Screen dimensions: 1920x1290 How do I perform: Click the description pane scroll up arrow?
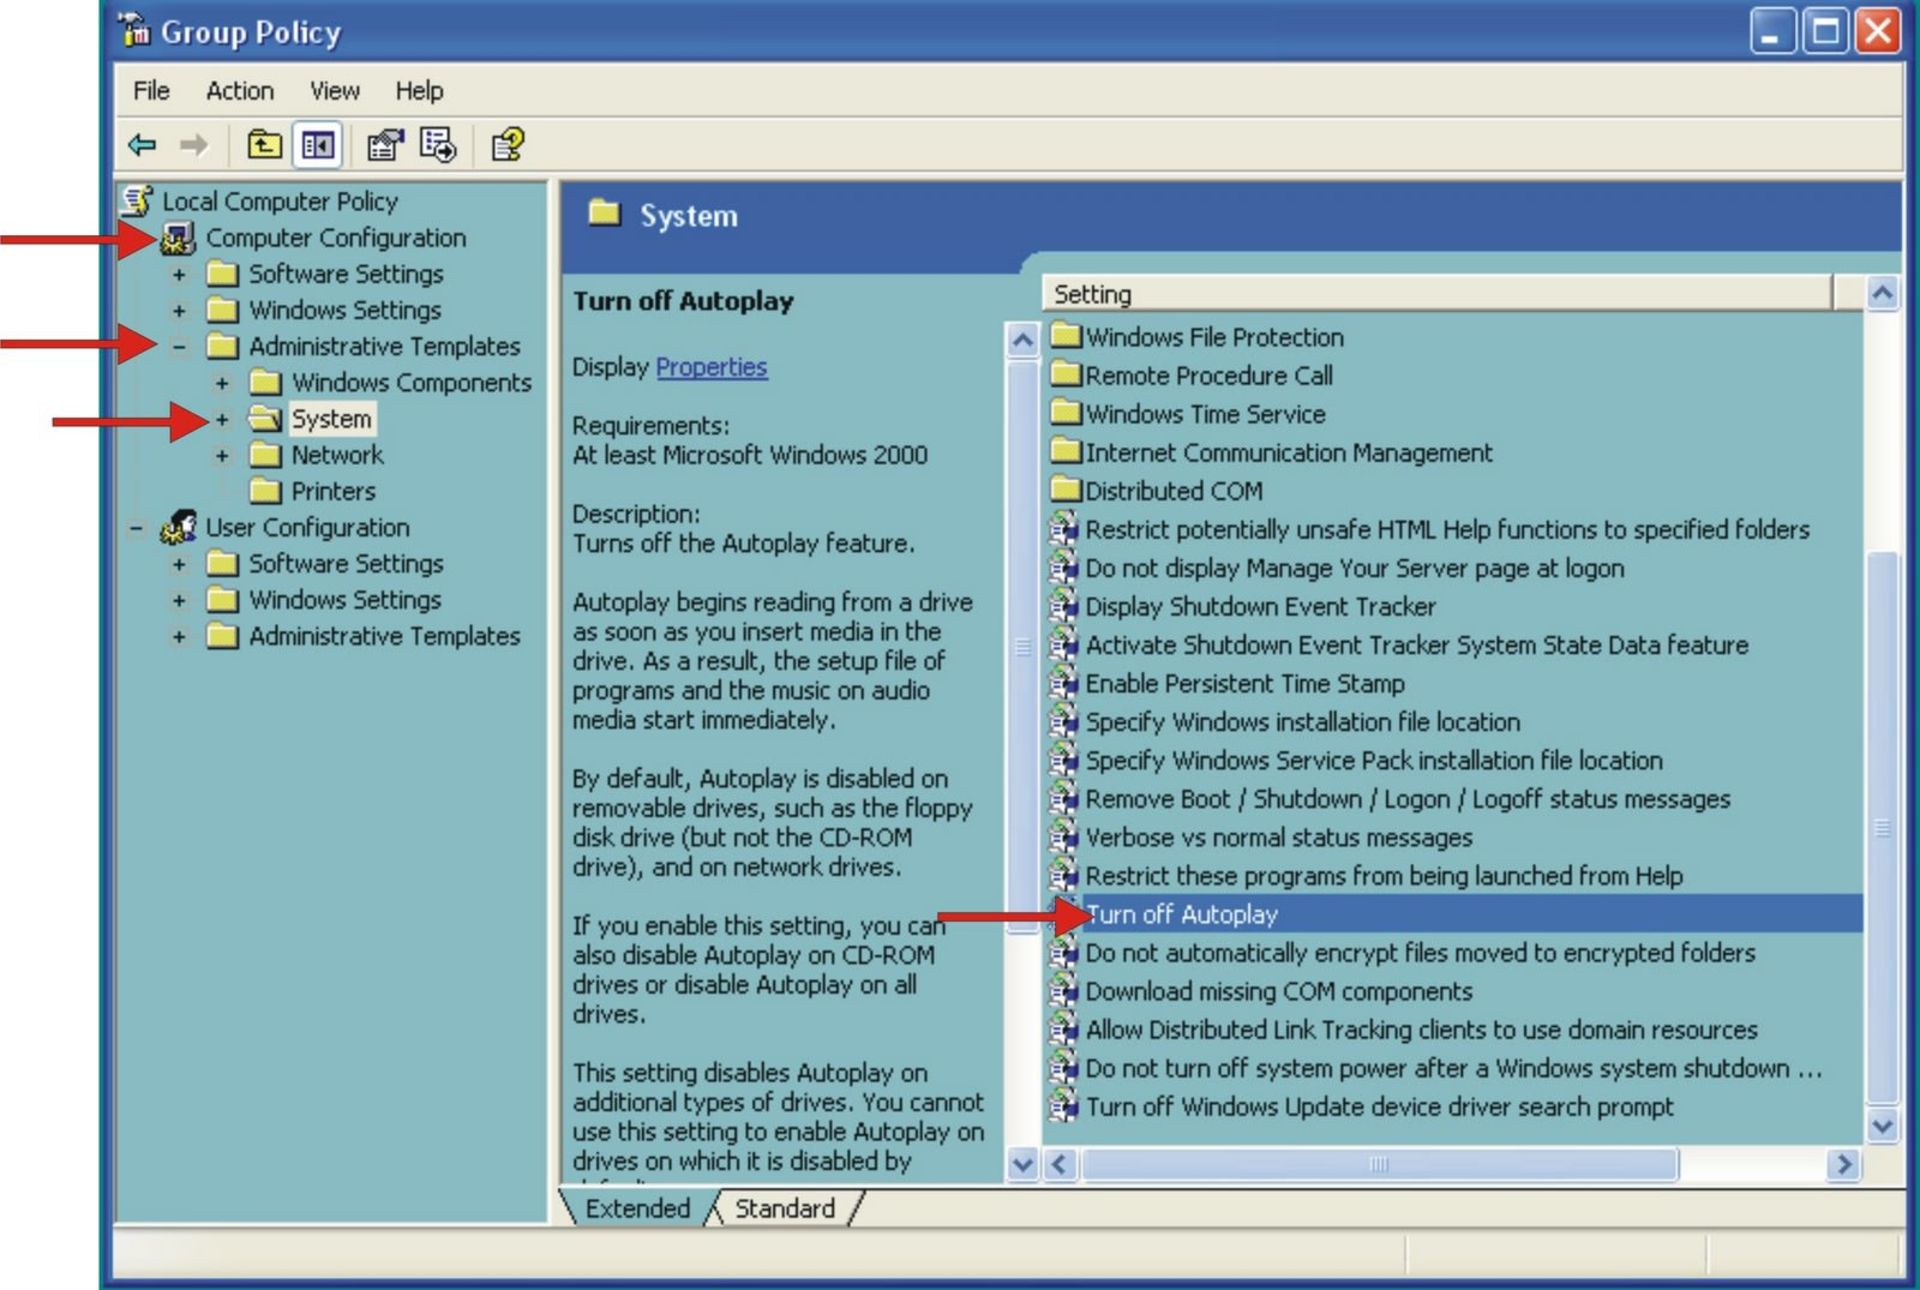coord(1022,340)
